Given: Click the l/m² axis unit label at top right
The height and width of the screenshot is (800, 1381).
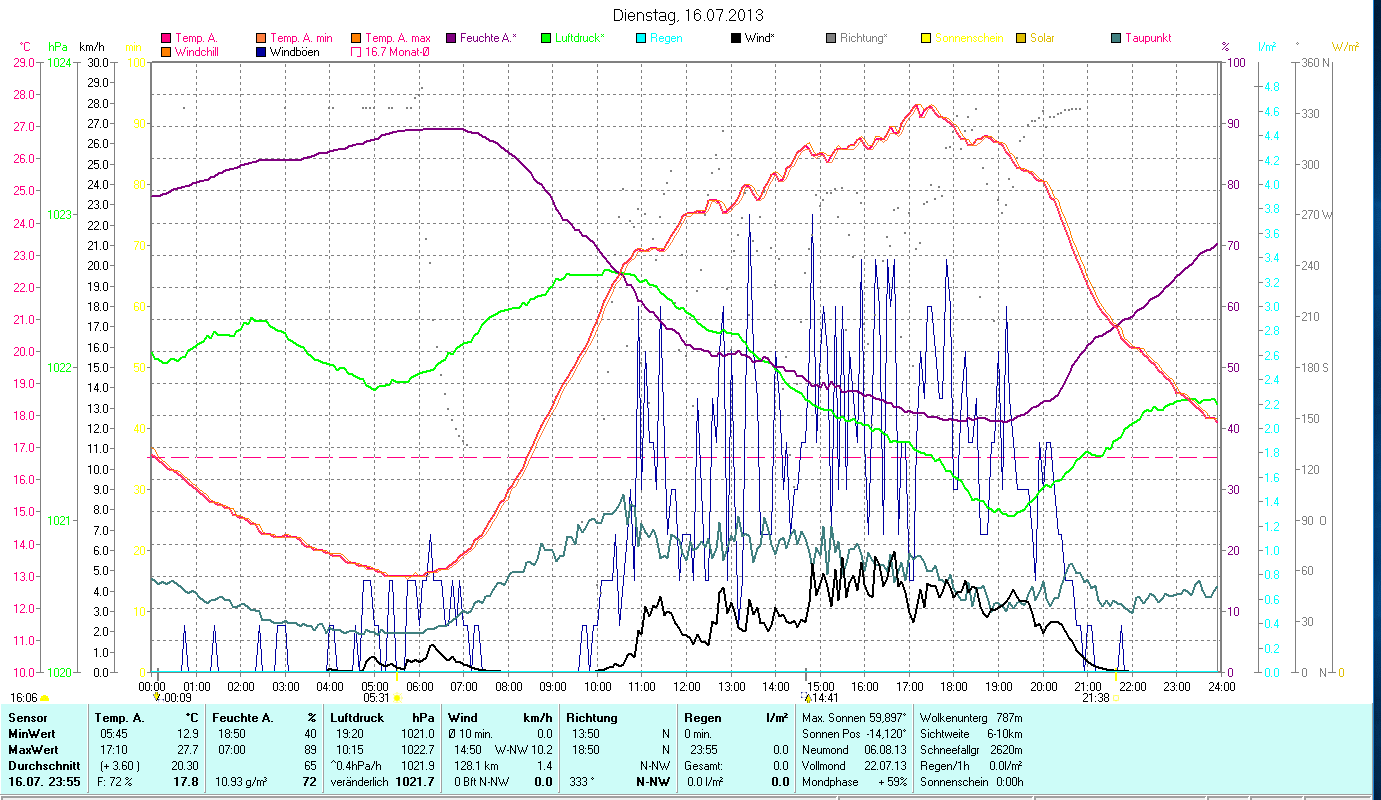Looking at the screenshot, I should 1266,47.
